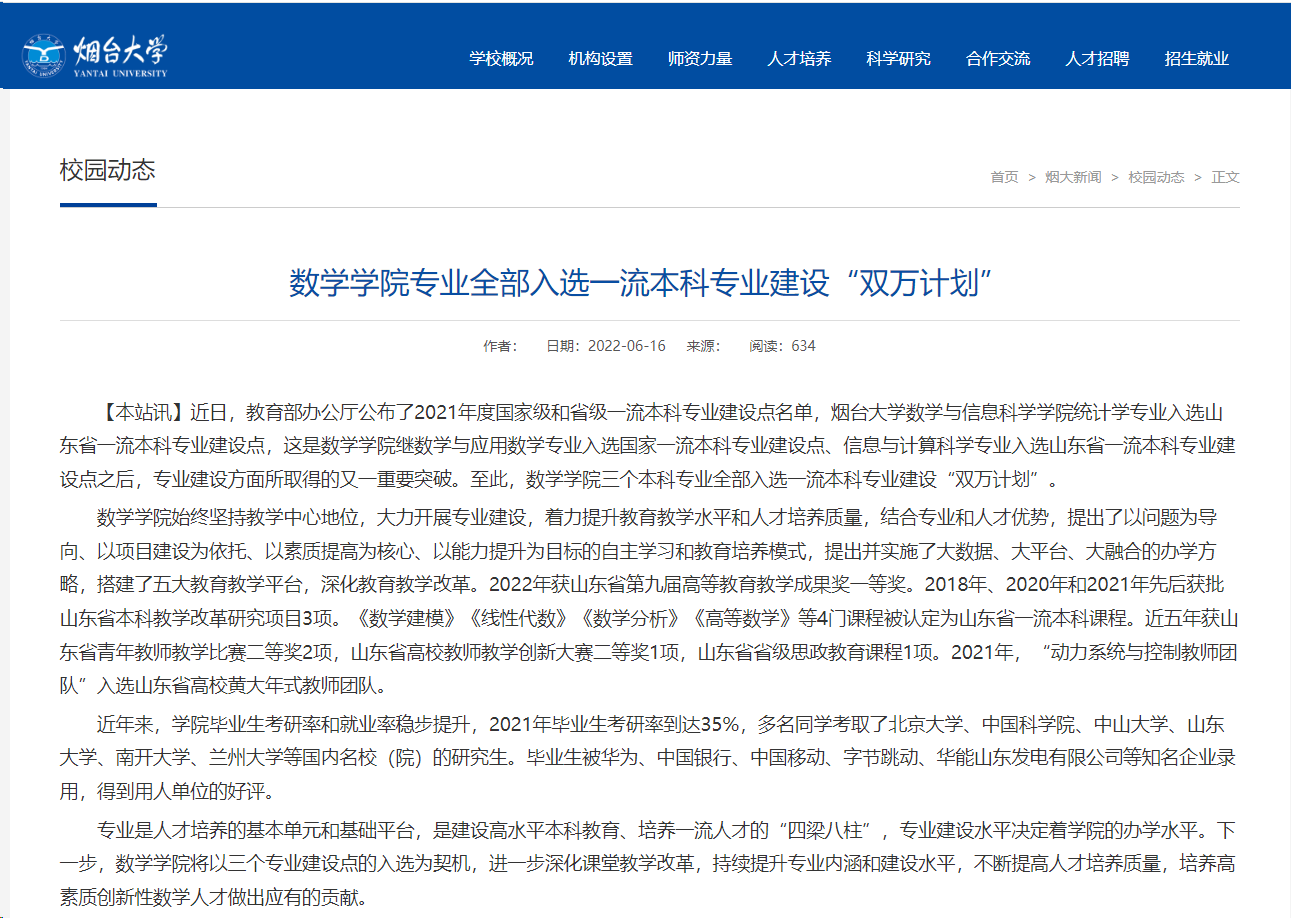Click the 阅读 634 view count

pos(782,346)
